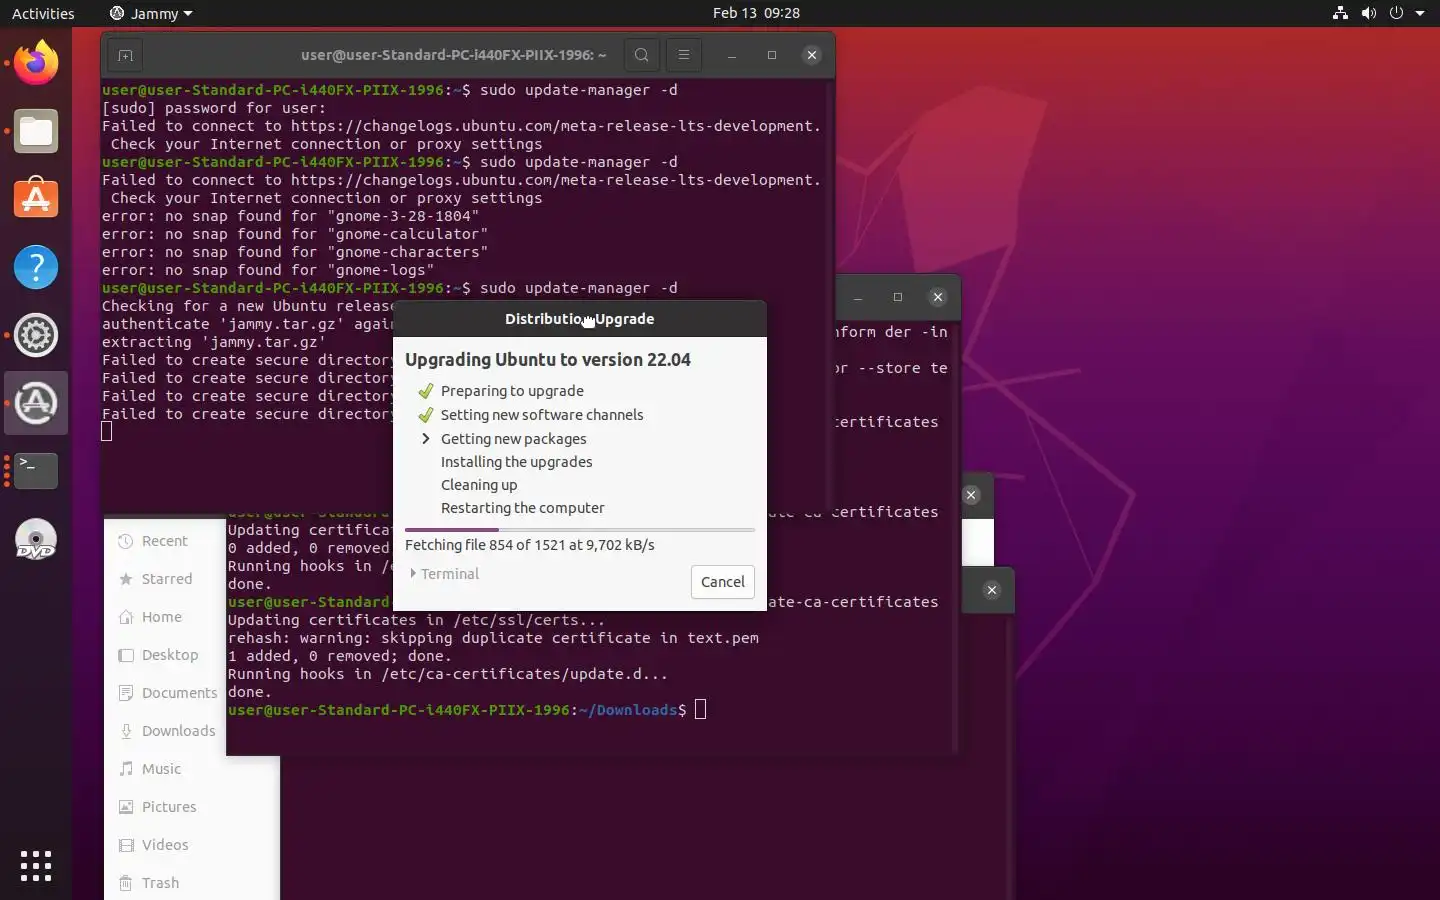Click the power icon in top bar

(1396, 13)
